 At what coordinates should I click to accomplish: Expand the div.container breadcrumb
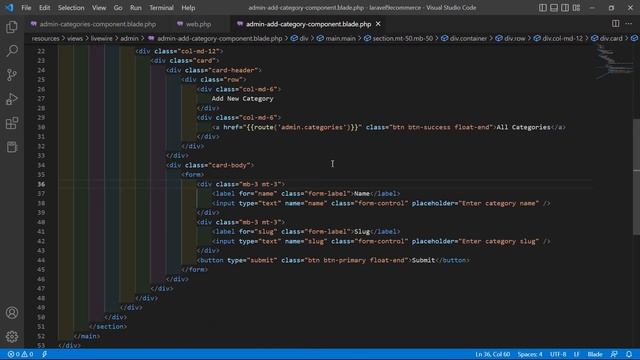point(468,38)
